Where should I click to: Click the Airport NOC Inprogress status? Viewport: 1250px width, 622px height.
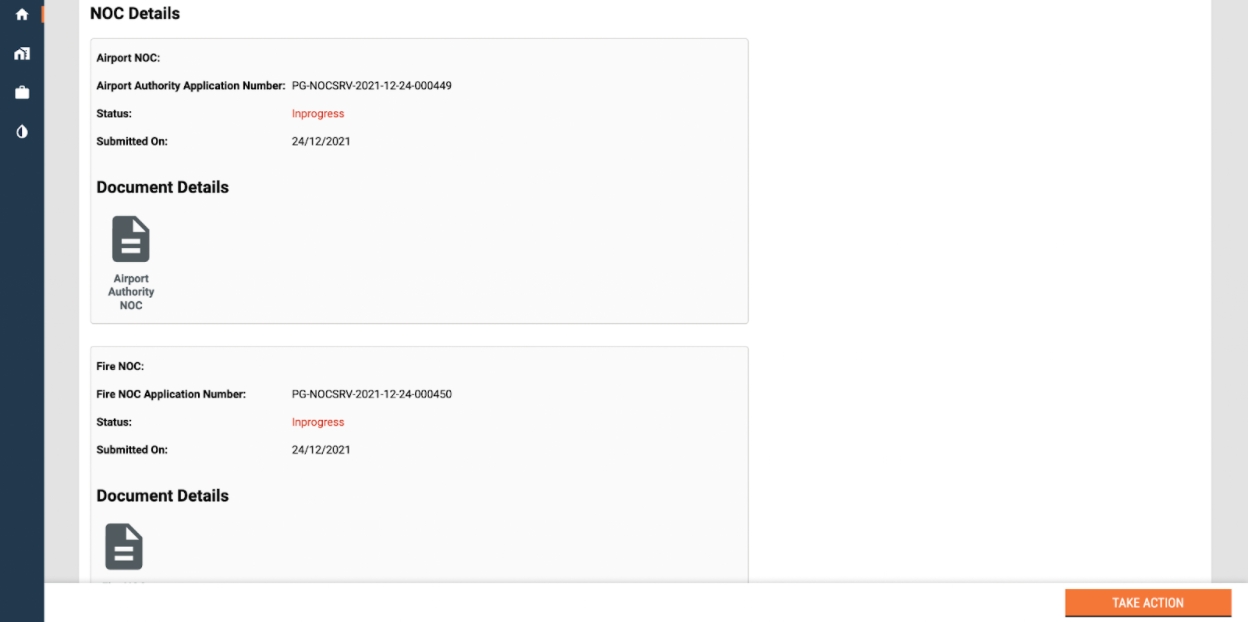click(318, 114)
